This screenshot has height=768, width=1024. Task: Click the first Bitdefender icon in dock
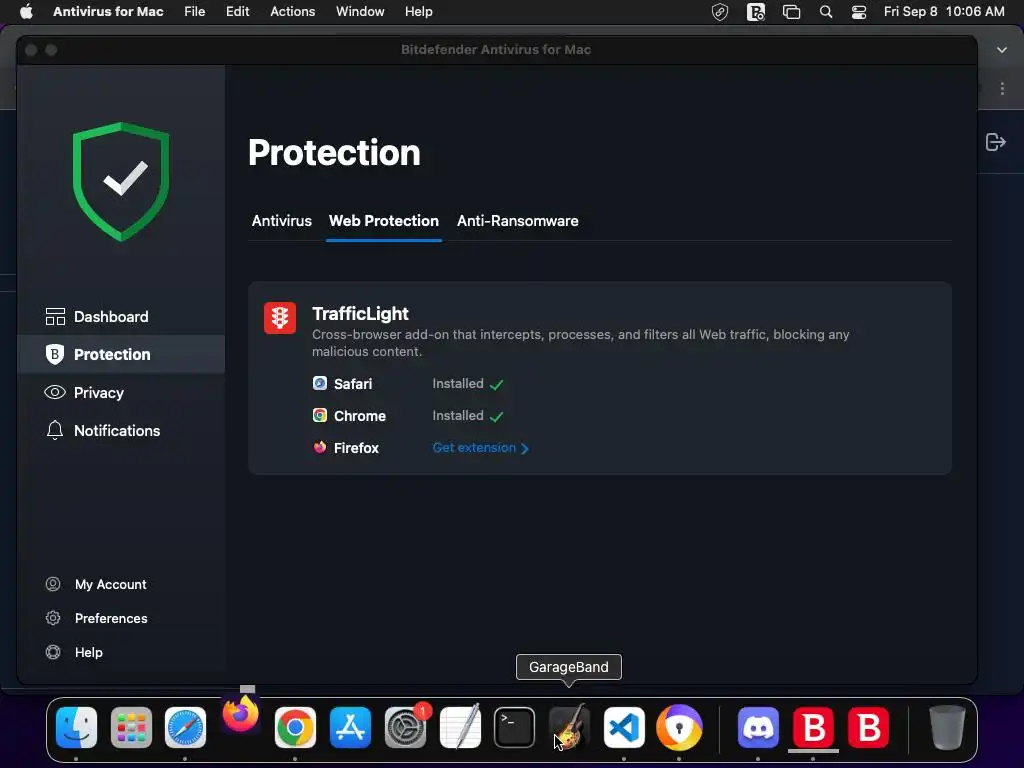tap(813, 727)
